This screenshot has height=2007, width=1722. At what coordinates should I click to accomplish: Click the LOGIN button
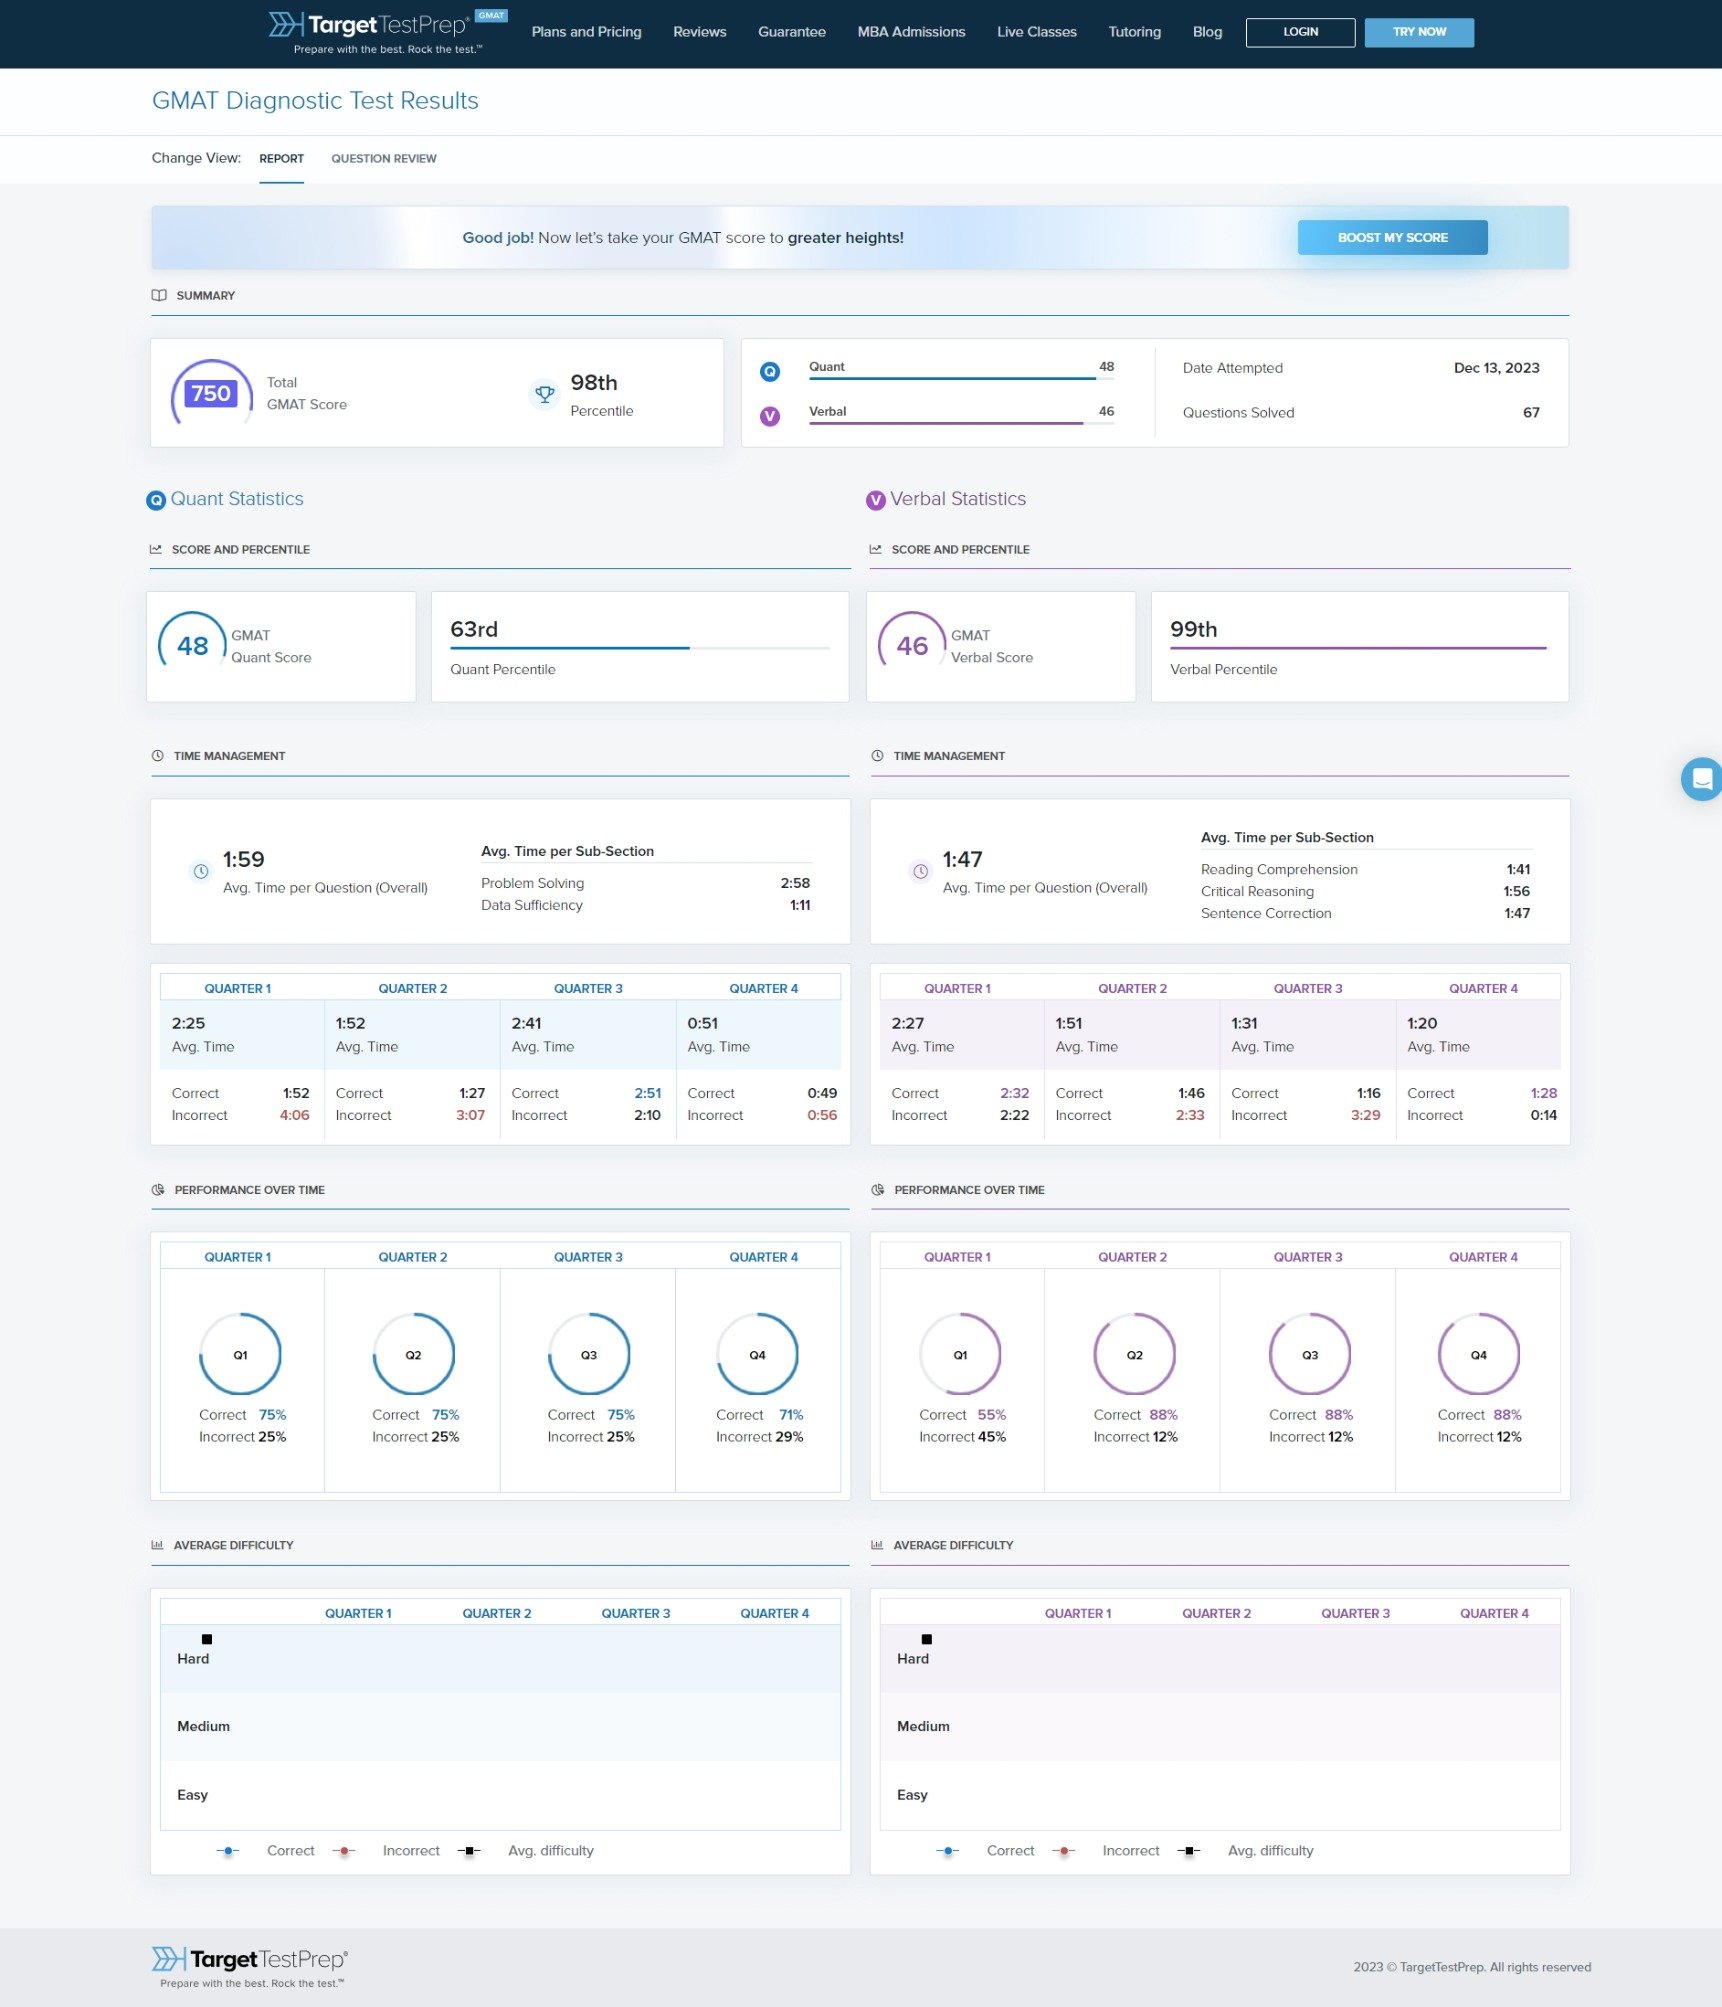1301,32
